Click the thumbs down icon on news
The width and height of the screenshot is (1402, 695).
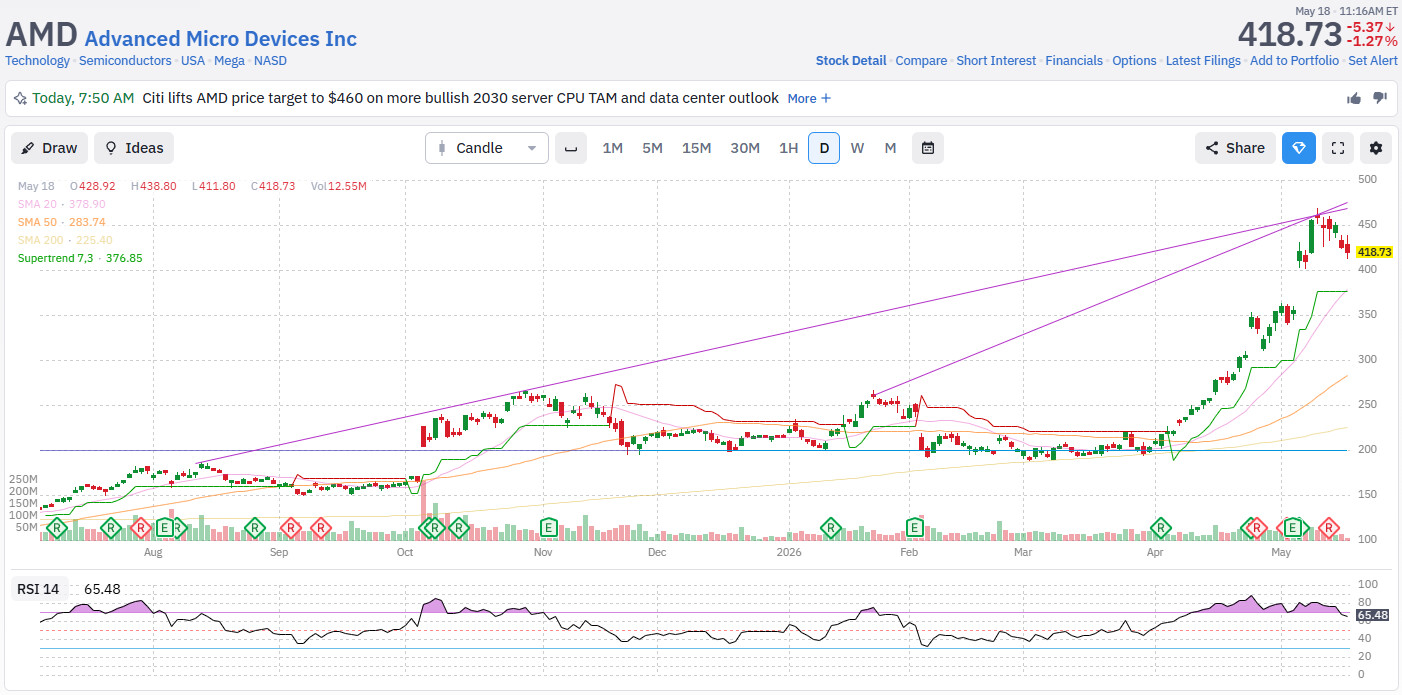click(x=1380, y=98)
